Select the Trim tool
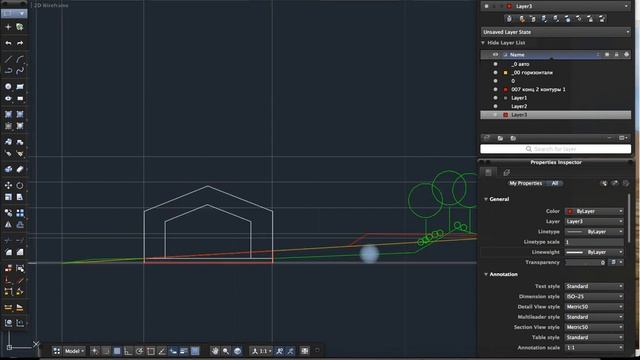640x360 pixels. click(8, 240)
